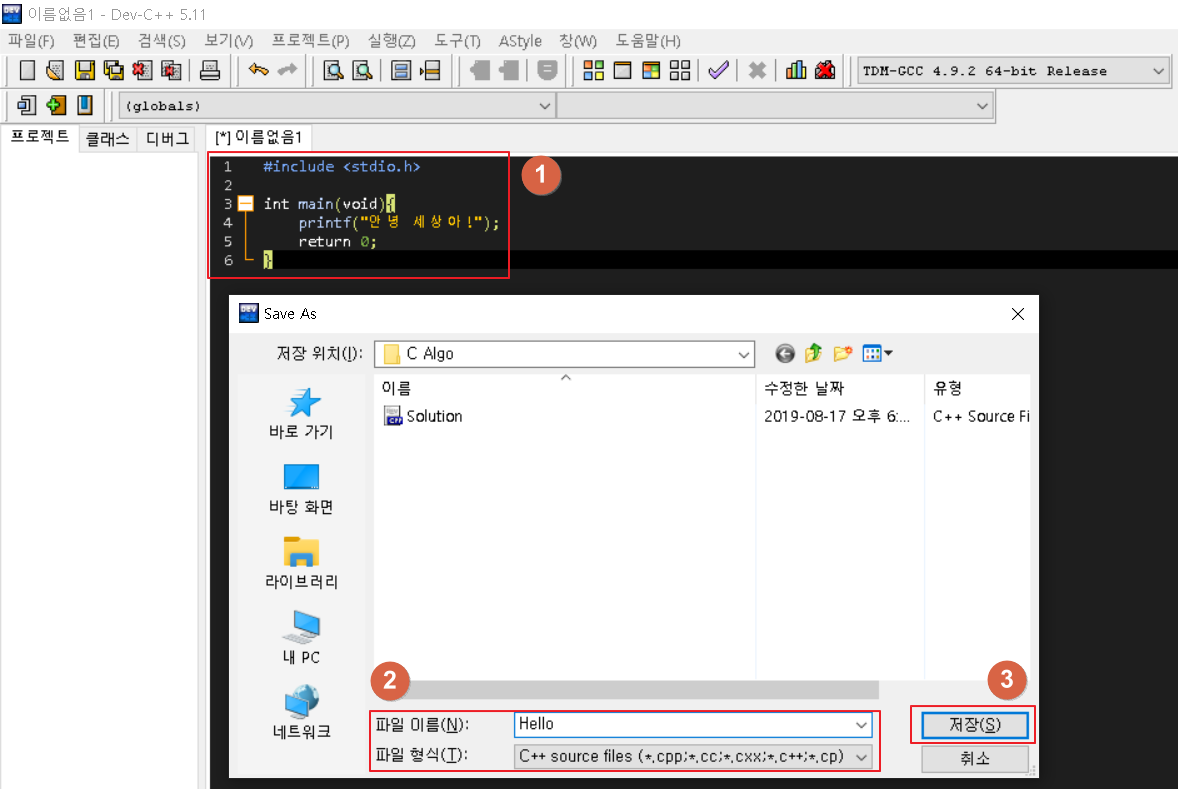This screenshot has height=789, width=1178.
Task: Open the 실행(Z) menu
Action: click(391, 41)
